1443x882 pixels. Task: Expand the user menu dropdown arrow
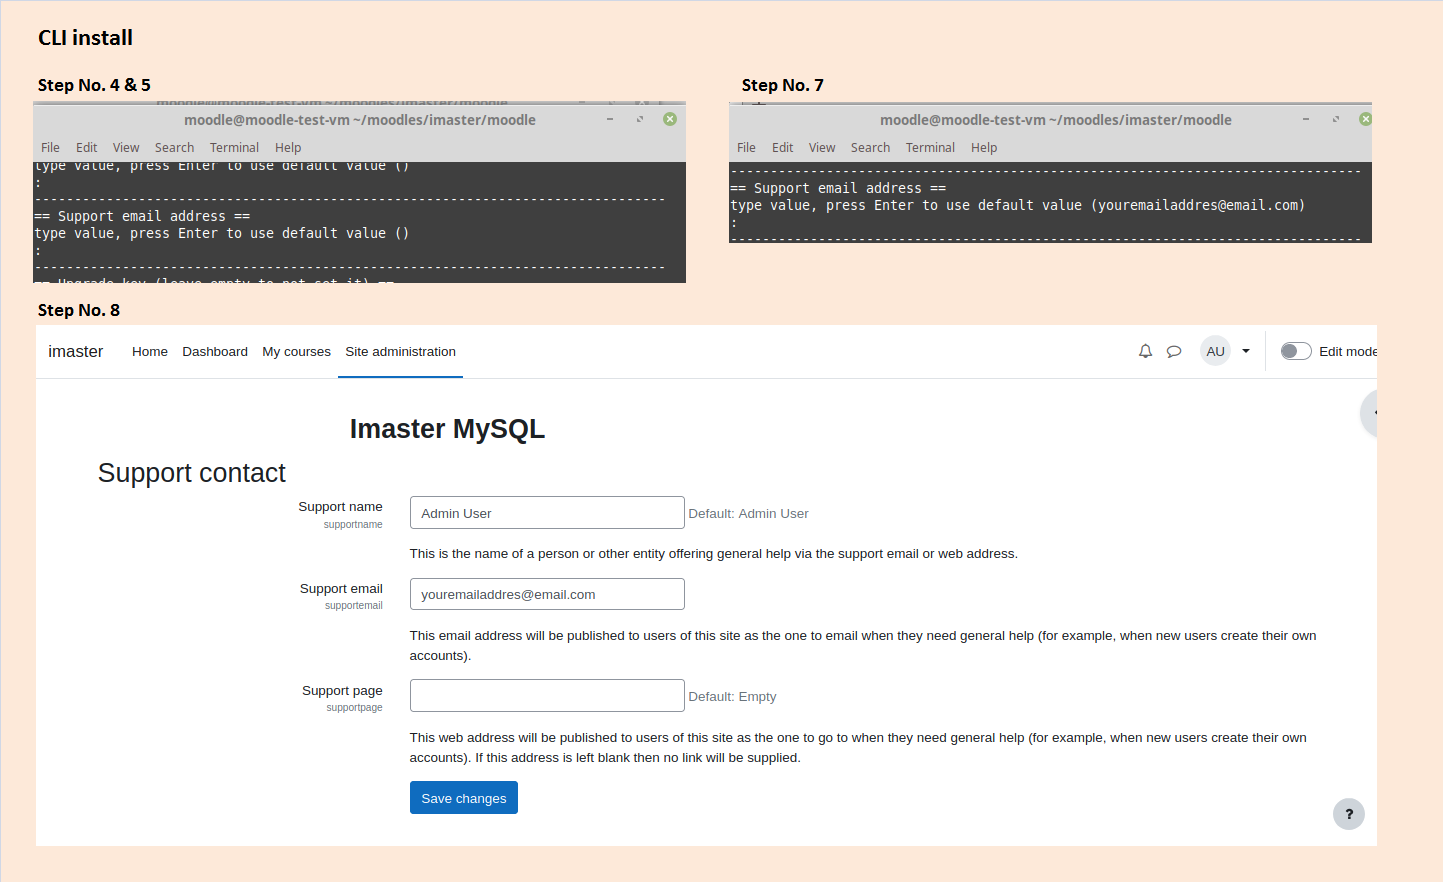tap(1246, 351)
